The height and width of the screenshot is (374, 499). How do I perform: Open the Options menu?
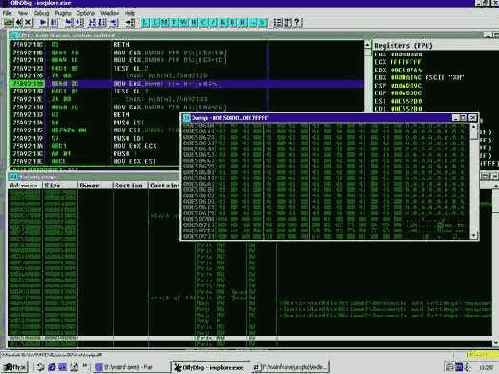pyautogui.click(x=86, y=13)
